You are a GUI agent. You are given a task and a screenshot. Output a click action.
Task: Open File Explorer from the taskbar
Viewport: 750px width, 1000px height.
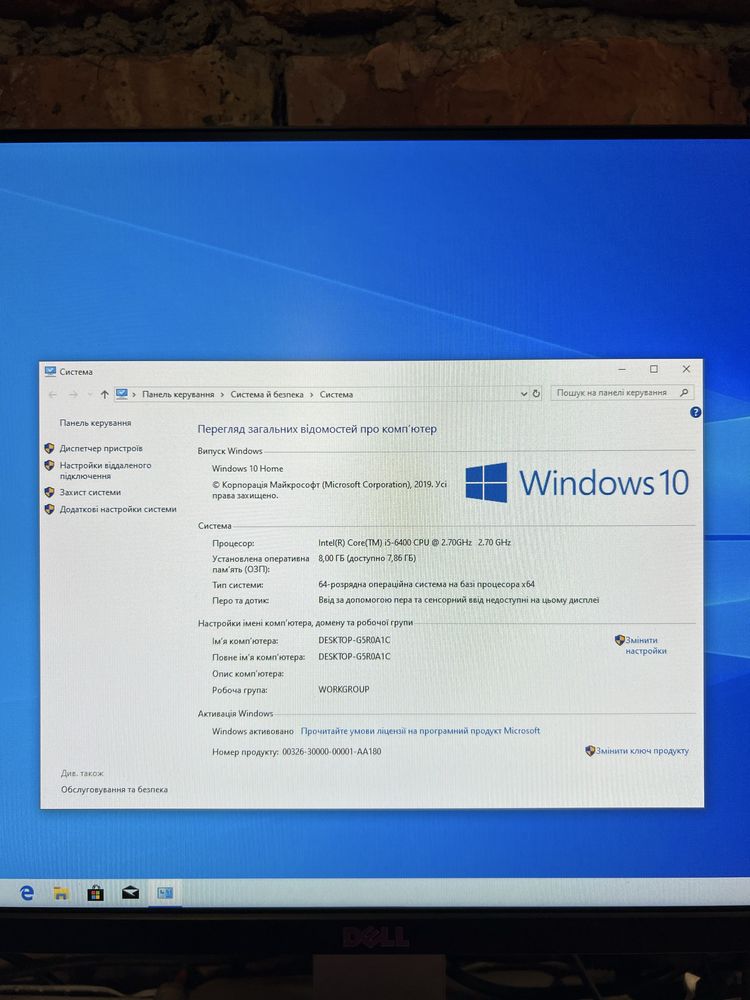(x=61, y=893)
